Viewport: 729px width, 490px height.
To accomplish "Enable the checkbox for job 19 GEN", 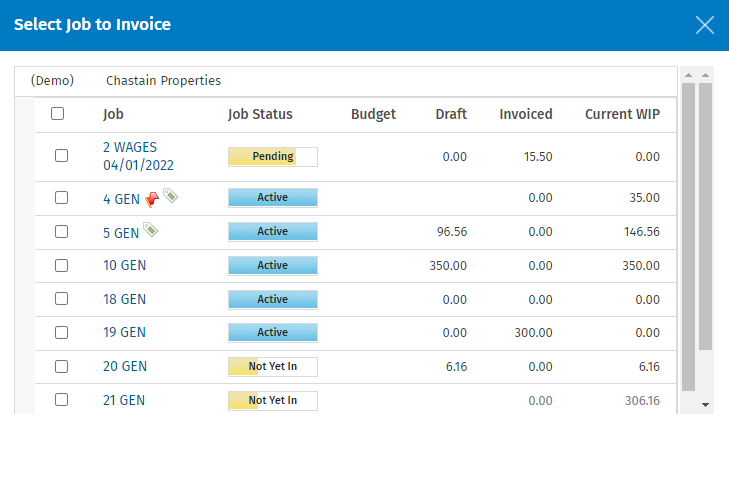I will tap(62, 333).
